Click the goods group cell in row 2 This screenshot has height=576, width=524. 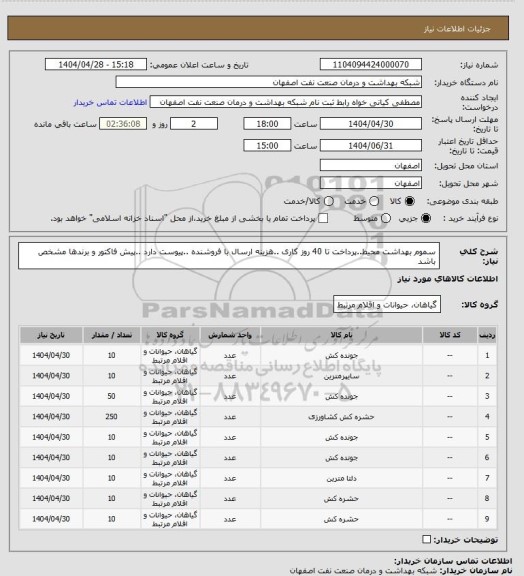[x=170, y=376]
